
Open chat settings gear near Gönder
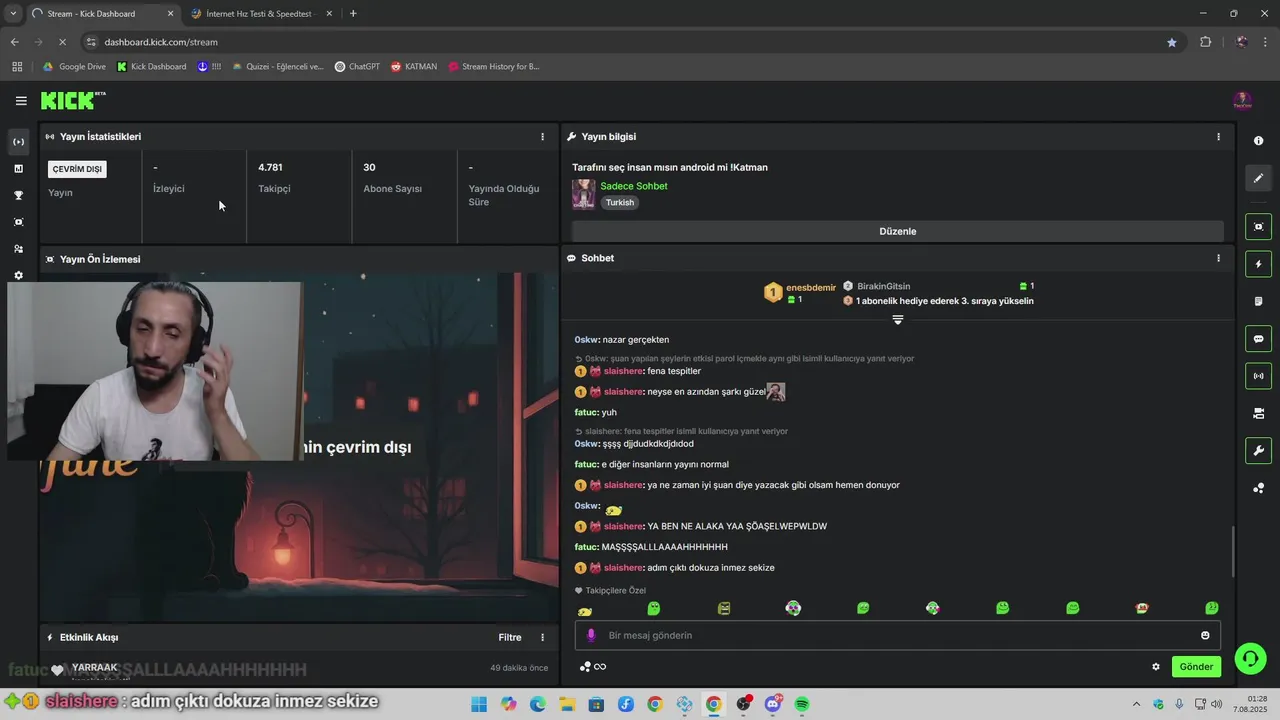click(x=1156, y=667)
